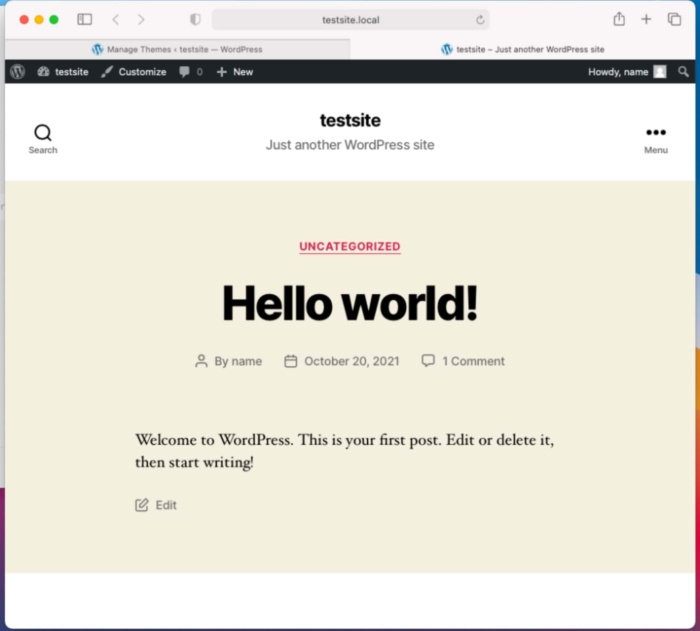Click the Welcome to WordPress paragraph text

click(x=345, y=451)
